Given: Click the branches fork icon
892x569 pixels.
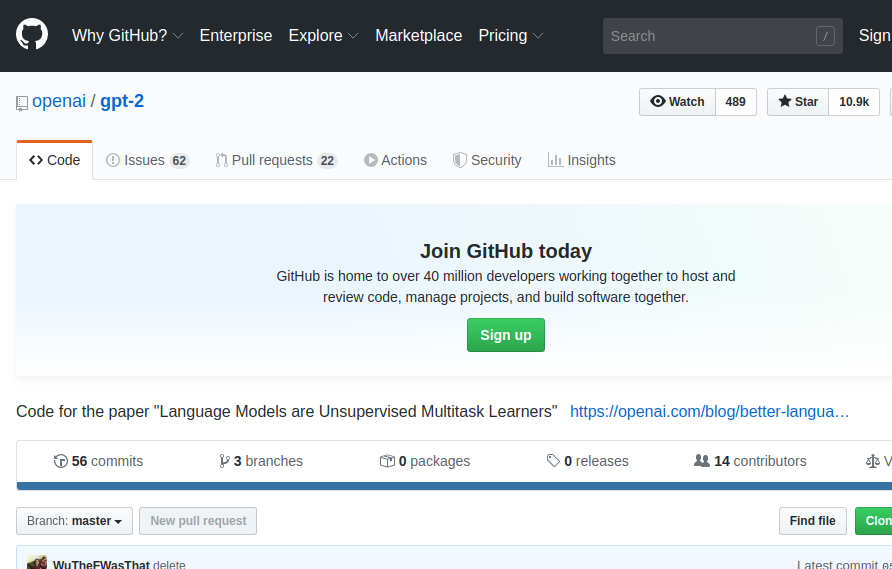Looking at the screenshot, I should pos(224,461).
